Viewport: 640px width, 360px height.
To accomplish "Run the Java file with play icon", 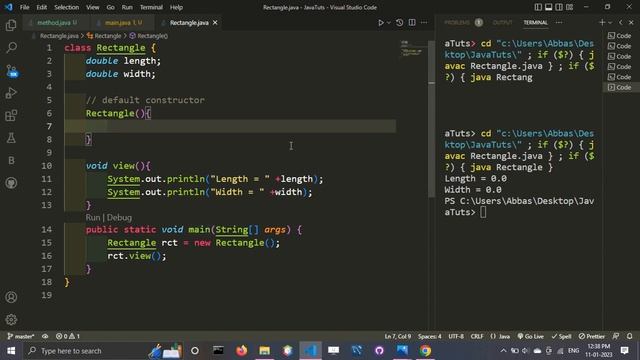I will pyautogui.click(x=380, y=23).
